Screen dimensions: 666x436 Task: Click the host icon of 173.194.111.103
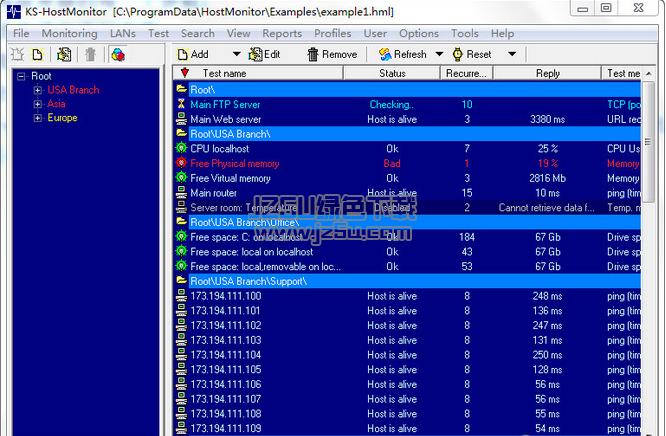click(x=181, y=340)
